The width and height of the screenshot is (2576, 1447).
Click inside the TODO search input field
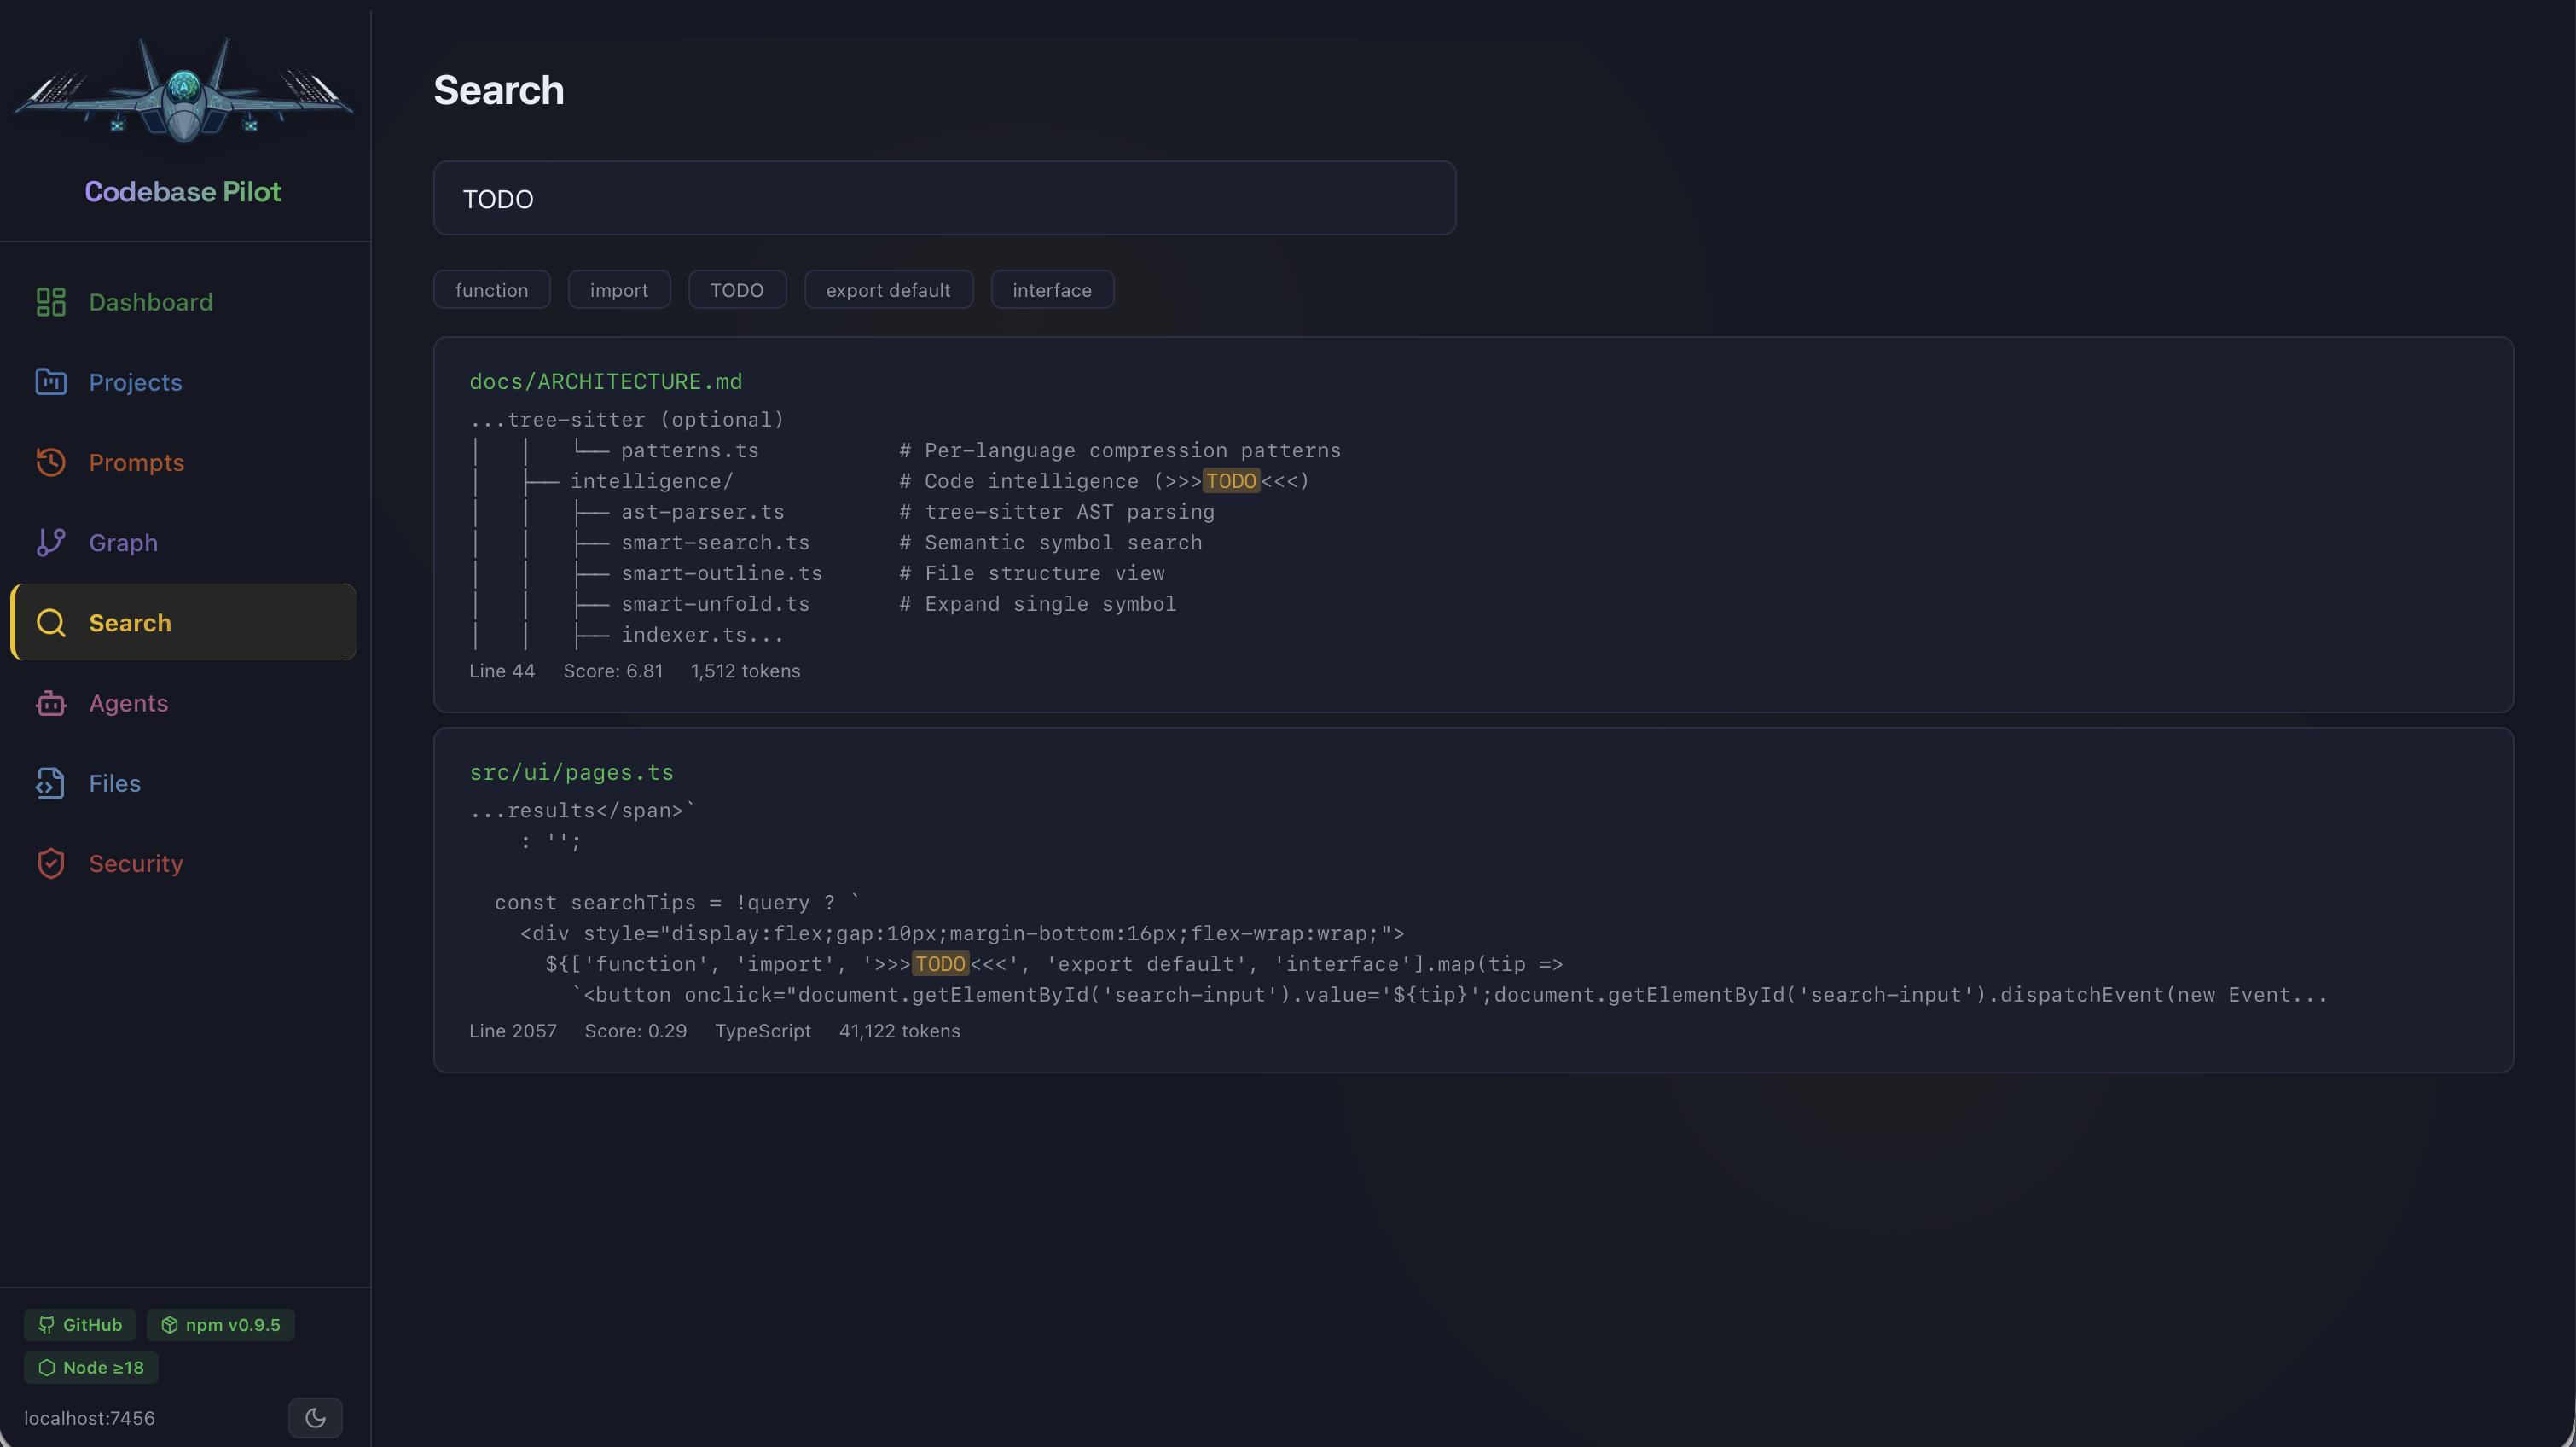(x=943, y=198)
